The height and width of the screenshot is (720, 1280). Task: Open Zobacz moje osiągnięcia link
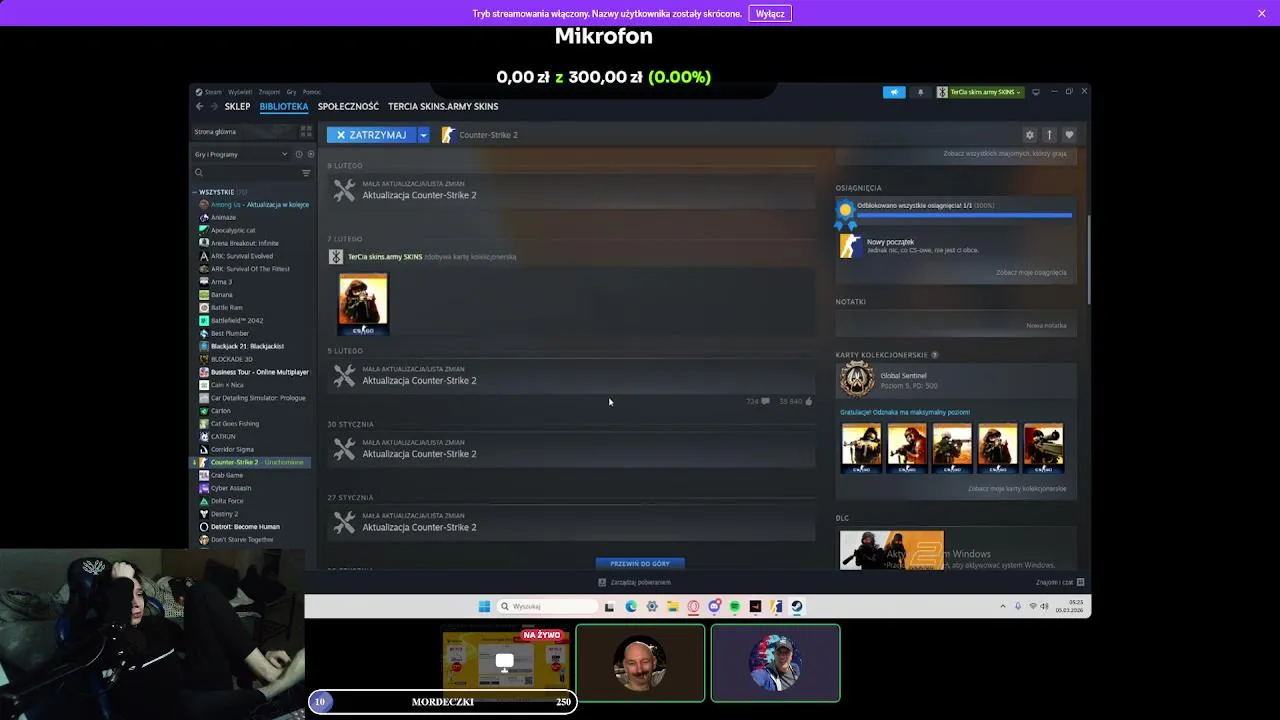1031,272
